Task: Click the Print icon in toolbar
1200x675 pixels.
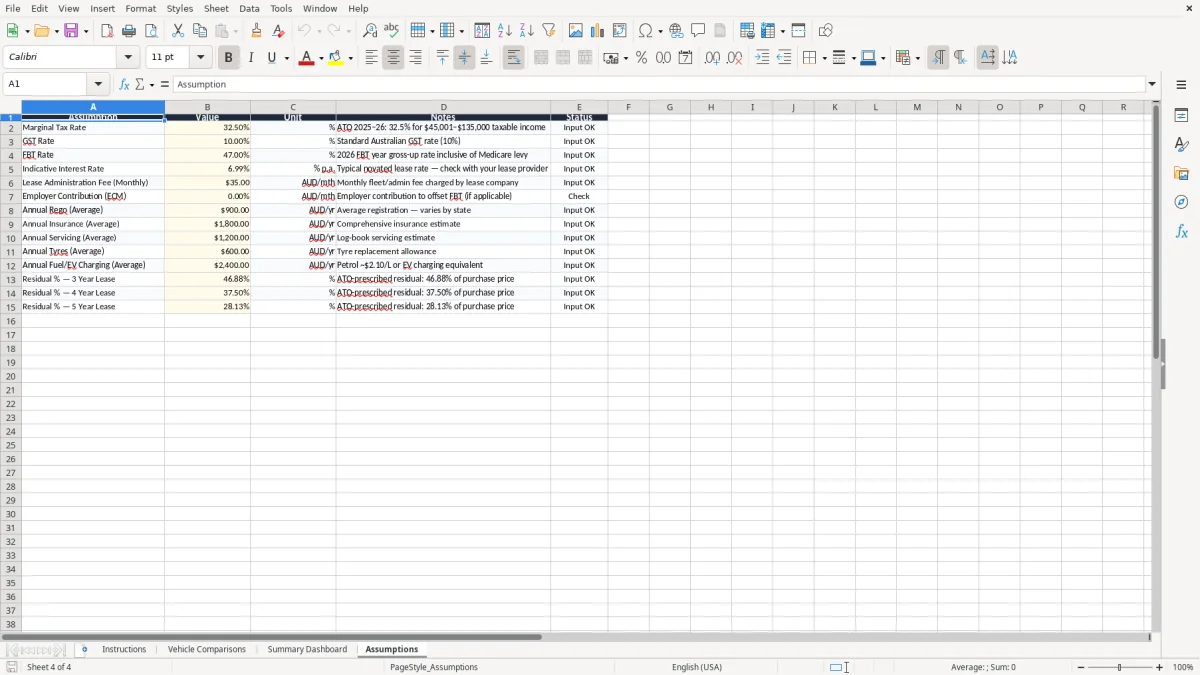Action: point(129,31)
